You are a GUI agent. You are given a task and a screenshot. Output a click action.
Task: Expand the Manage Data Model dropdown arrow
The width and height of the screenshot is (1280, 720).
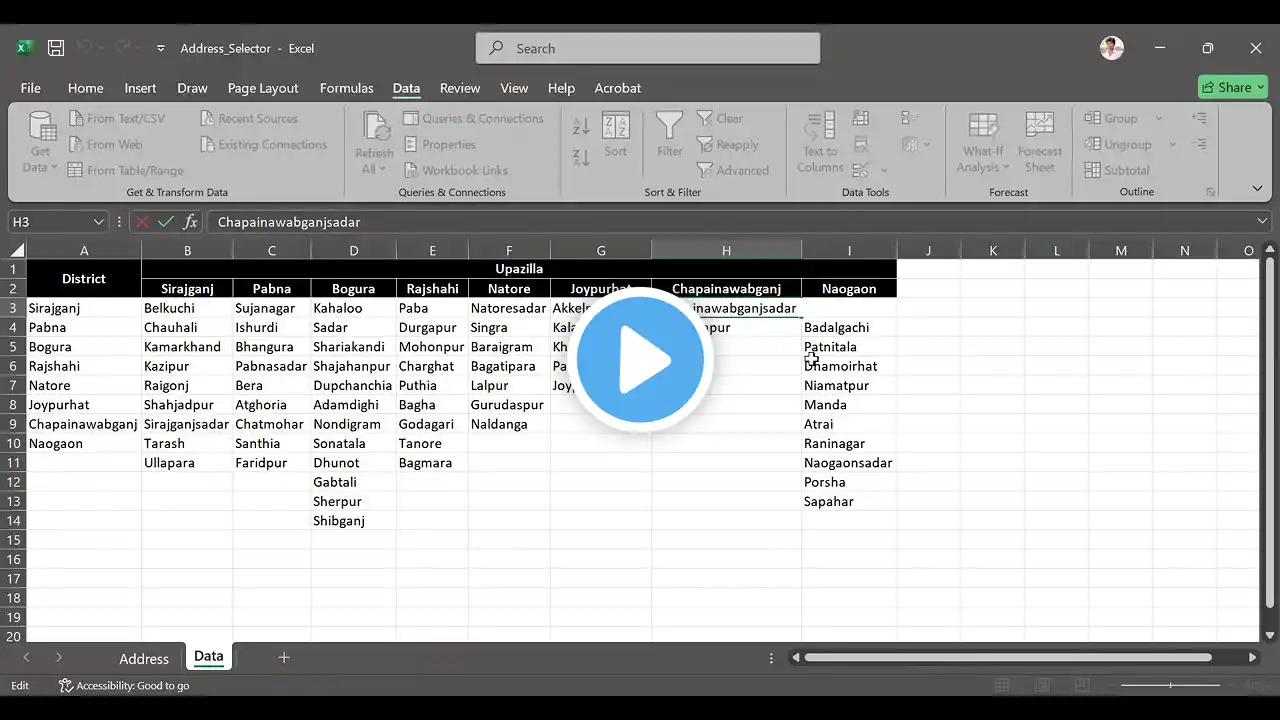(926, 144)
